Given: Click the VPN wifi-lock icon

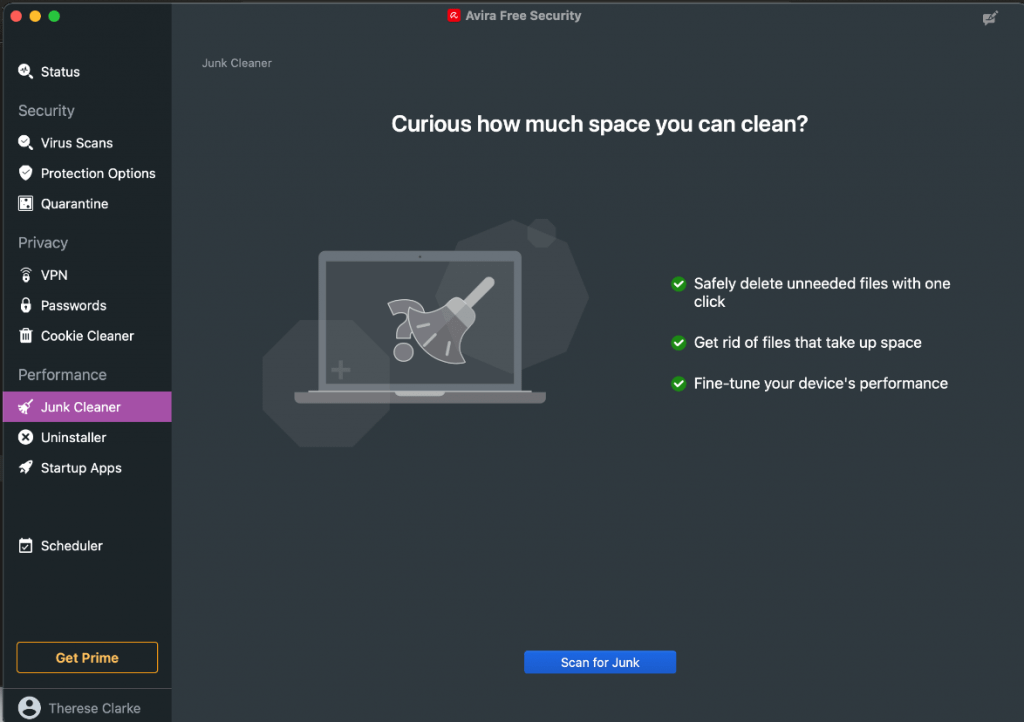Looking at the screenshot, I should point(25,275).
